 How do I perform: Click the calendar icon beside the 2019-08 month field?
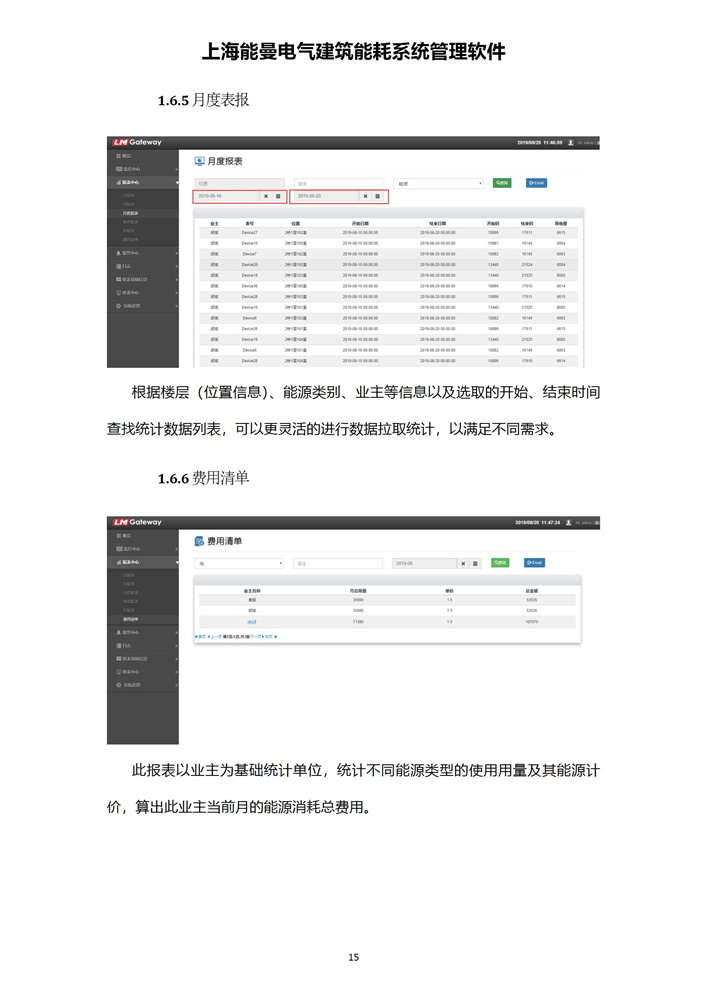pos(476,563)
